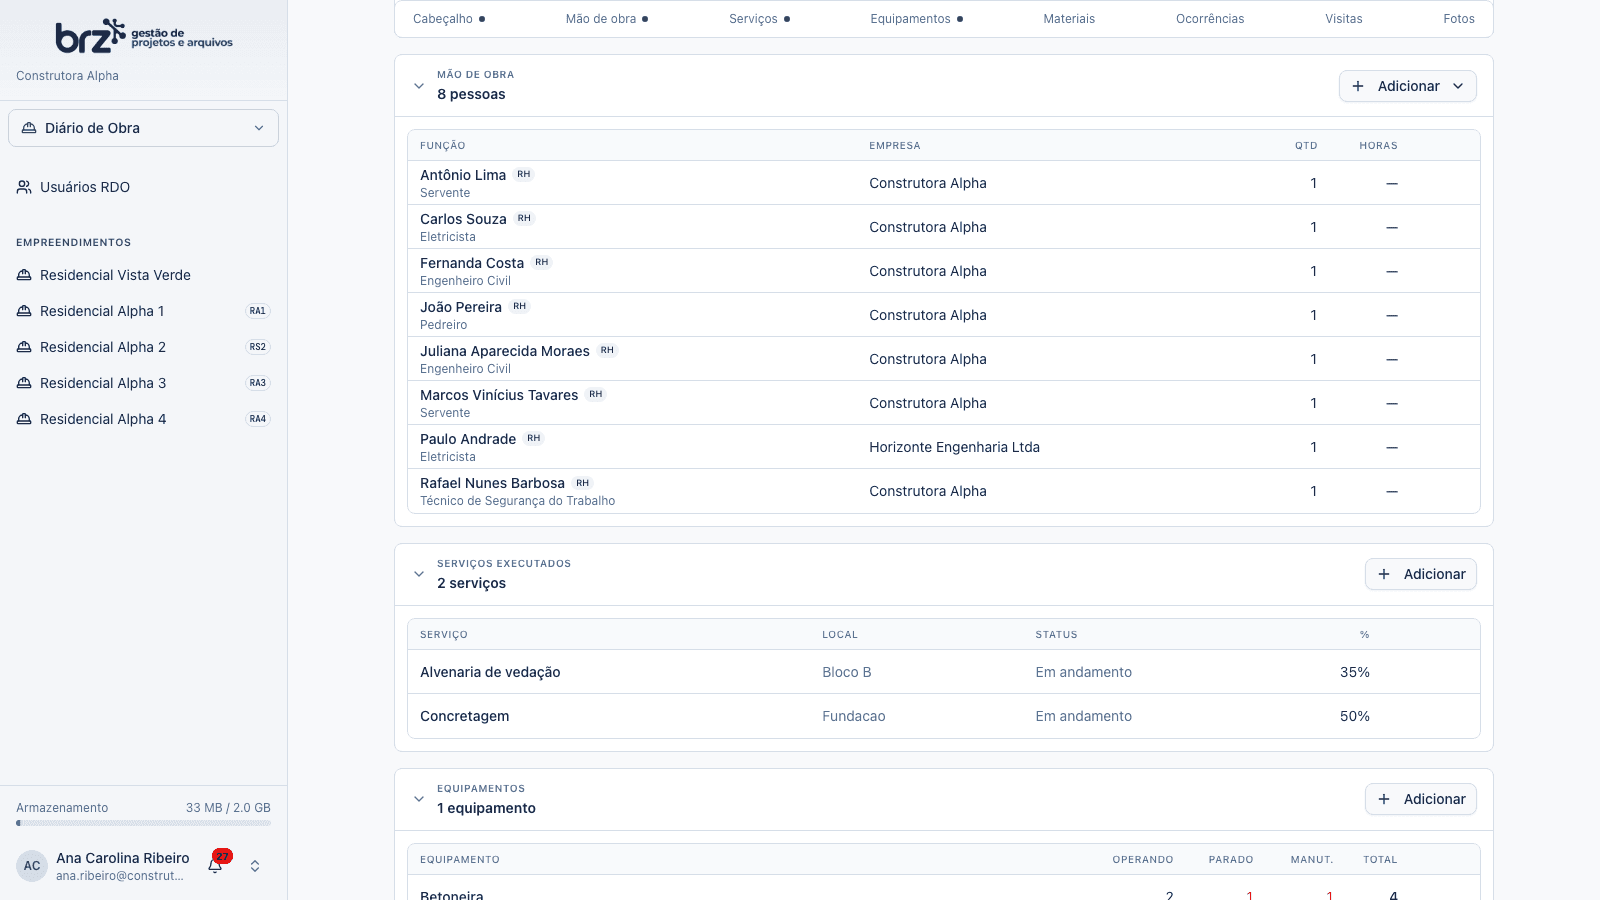Click Fernanda Costa worker name

click(472, 263)
